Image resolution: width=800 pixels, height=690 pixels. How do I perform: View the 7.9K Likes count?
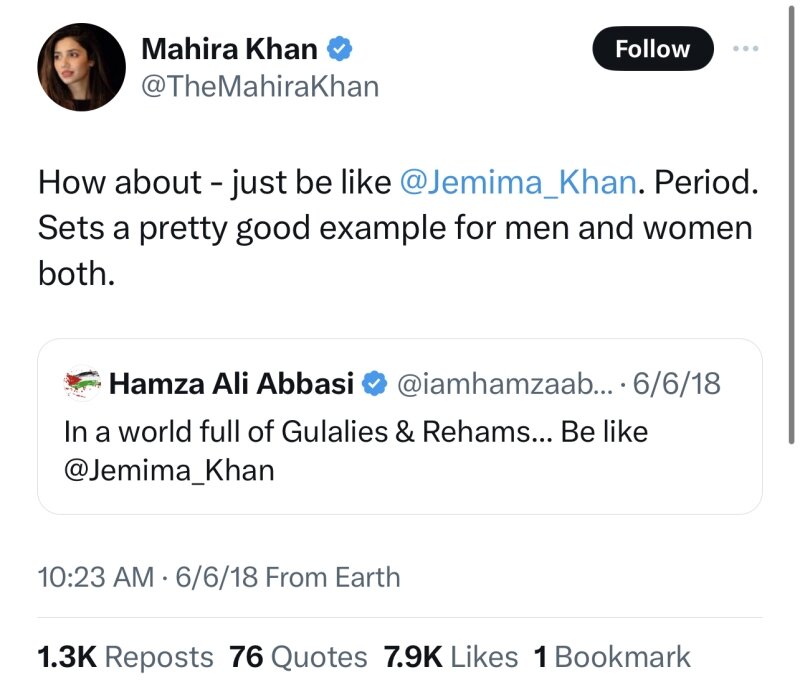coord(450,657)
